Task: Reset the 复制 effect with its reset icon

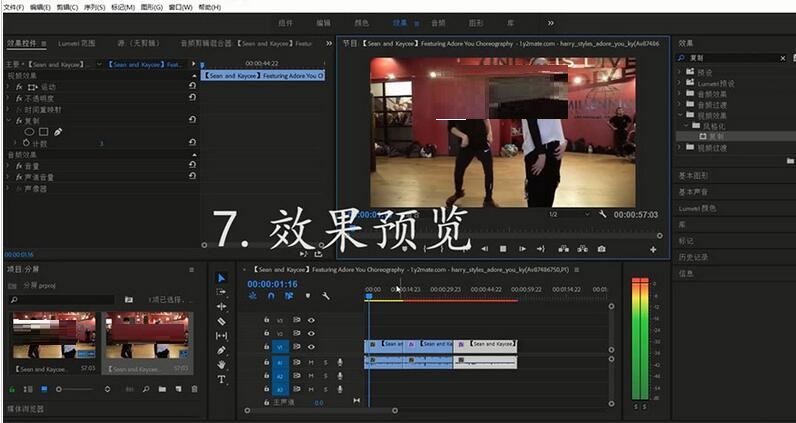Action: tap(191, 120)
